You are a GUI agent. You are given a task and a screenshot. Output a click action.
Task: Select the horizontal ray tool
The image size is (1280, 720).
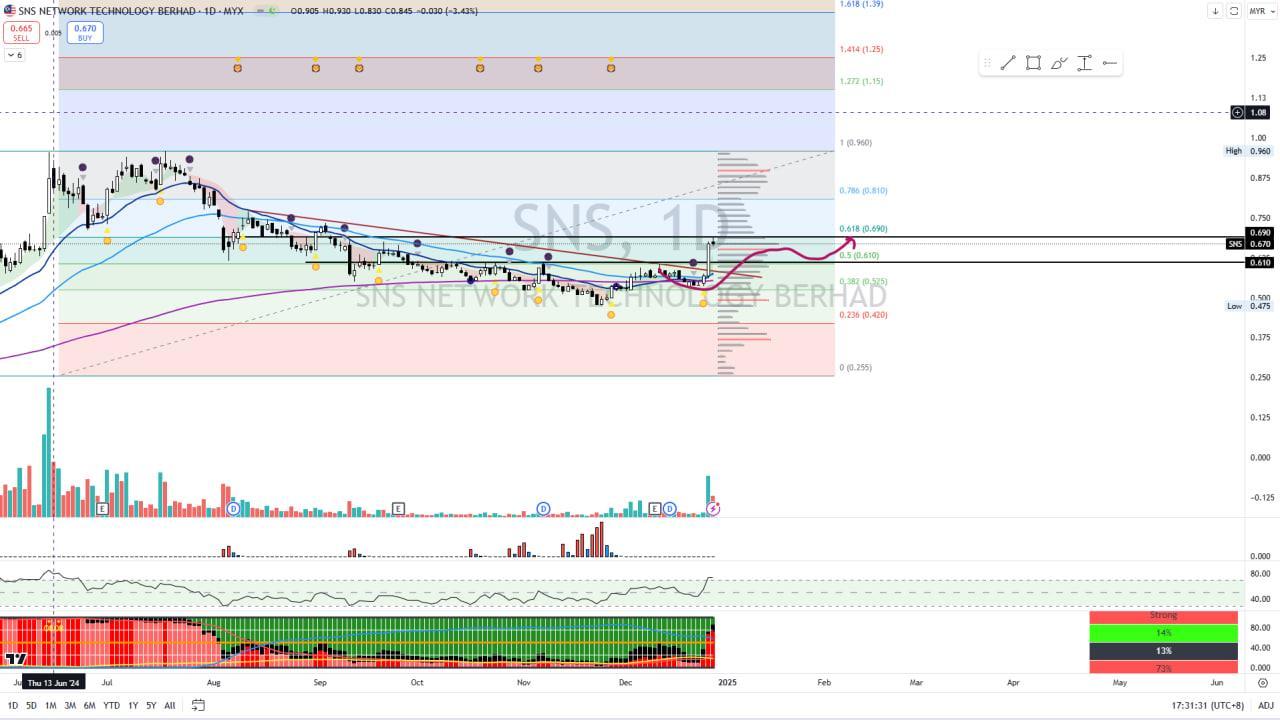1109,63
